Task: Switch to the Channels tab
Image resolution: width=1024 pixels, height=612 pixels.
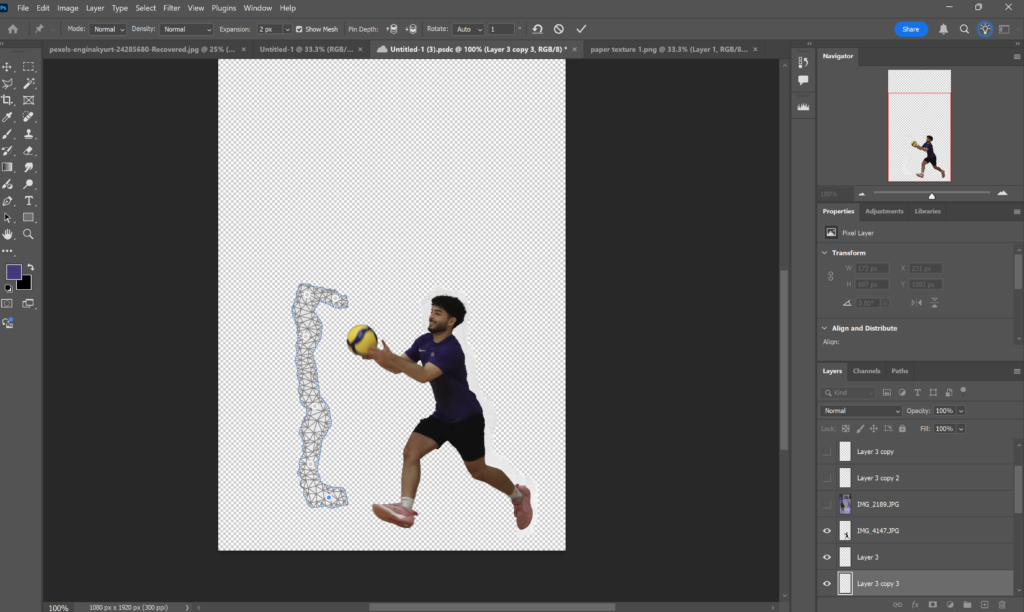Action: pyautogui.click(x=866, y=371)
